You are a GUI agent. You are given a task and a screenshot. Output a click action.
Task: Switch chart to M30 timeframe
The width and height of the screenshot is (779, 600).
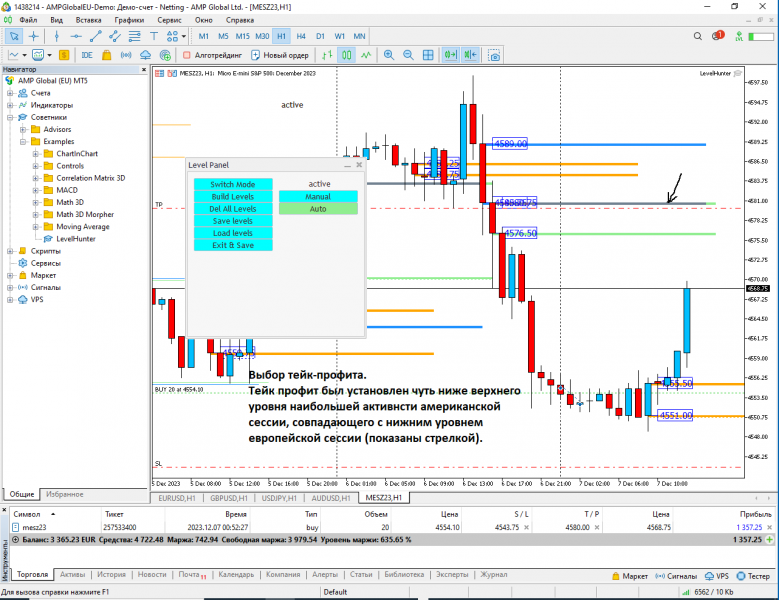tap(262, 36)
